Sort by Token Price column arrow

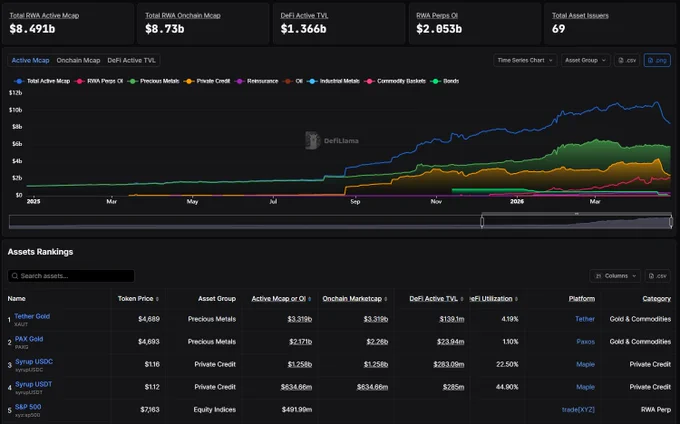click(x=157, y=299)
